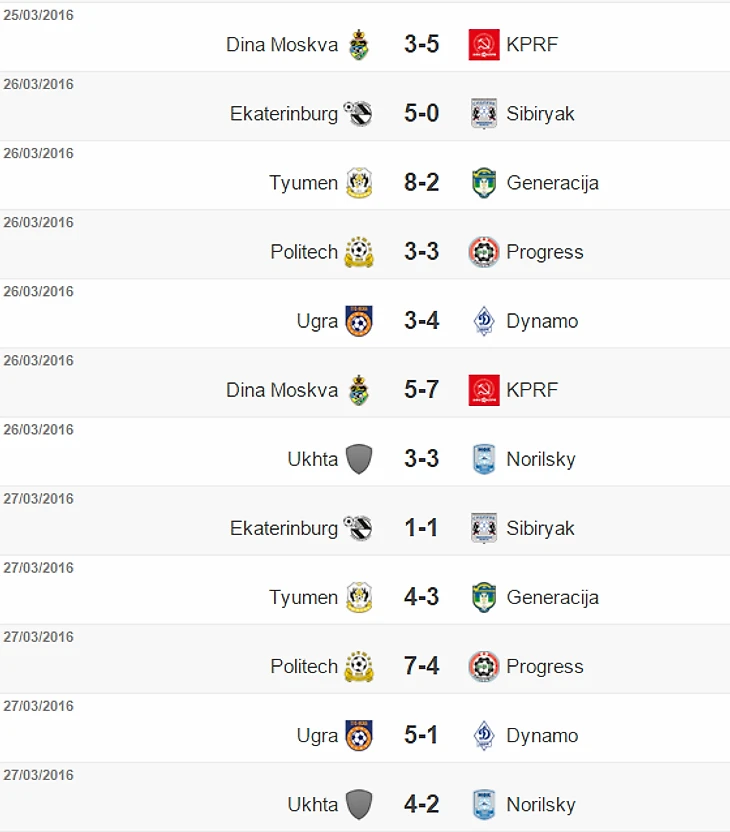Click the Ugra orange shield in the 3-4 match
730x832 pixels.
[x=359, y=321]
